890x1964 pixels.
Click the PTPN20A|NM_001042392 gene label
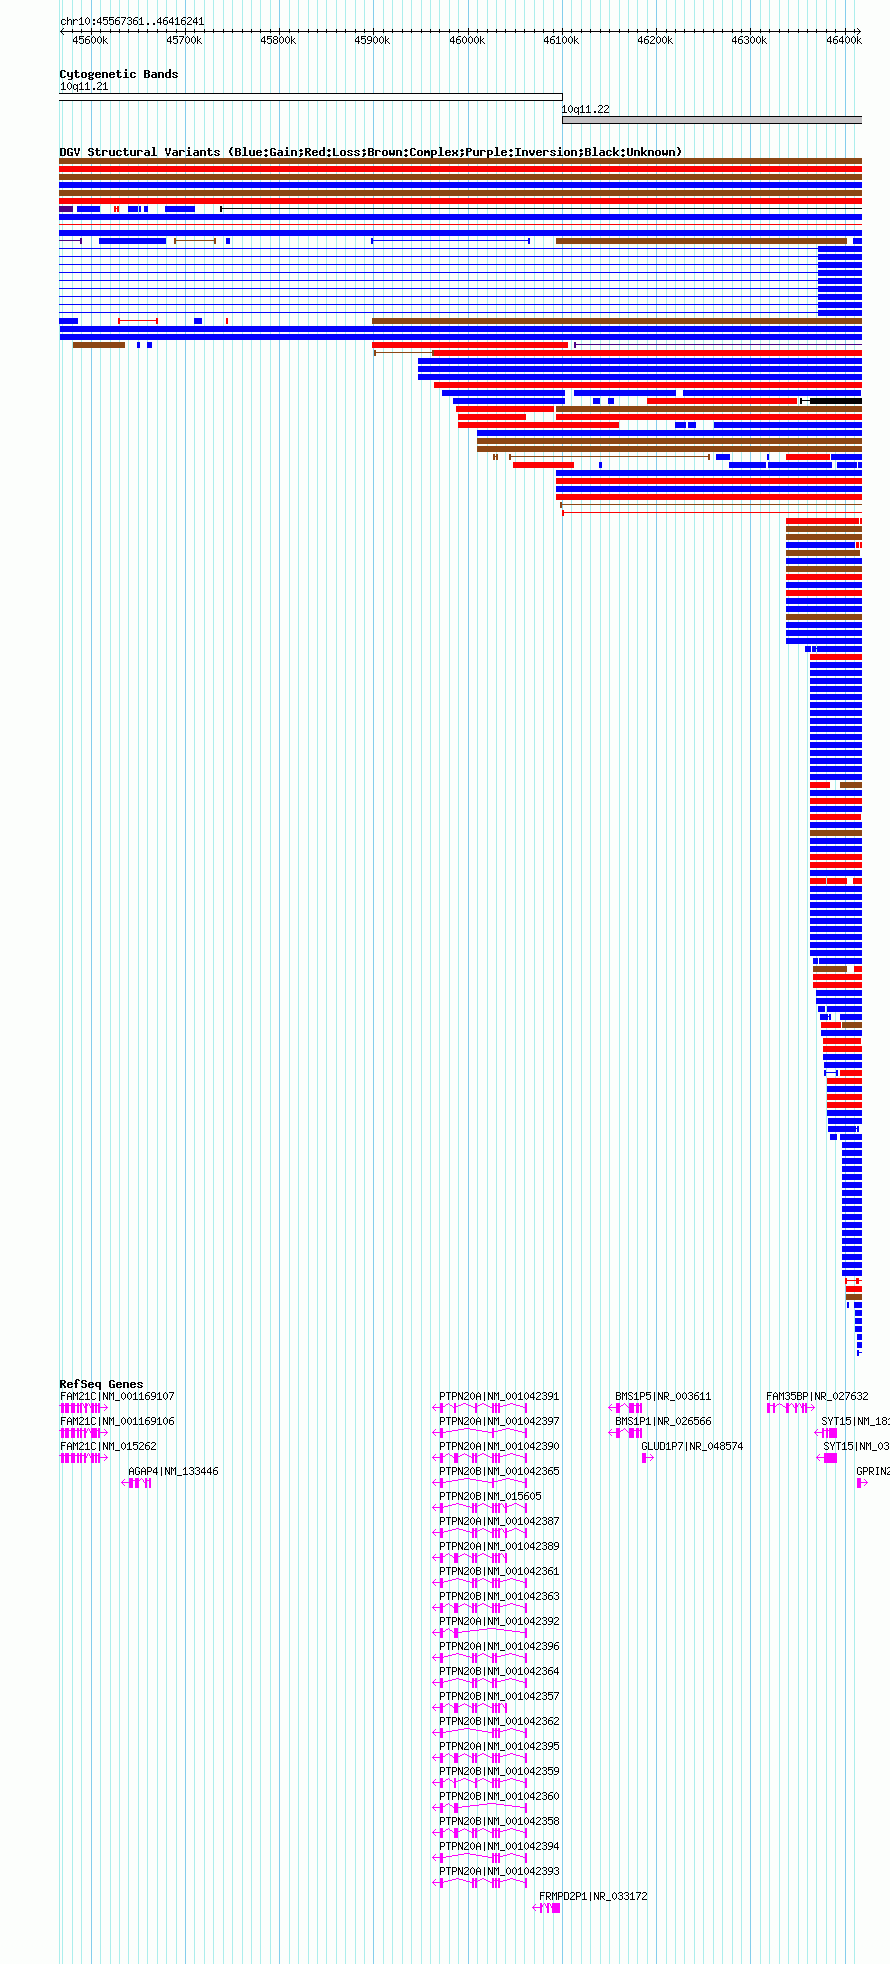[x=499, y=1621]
